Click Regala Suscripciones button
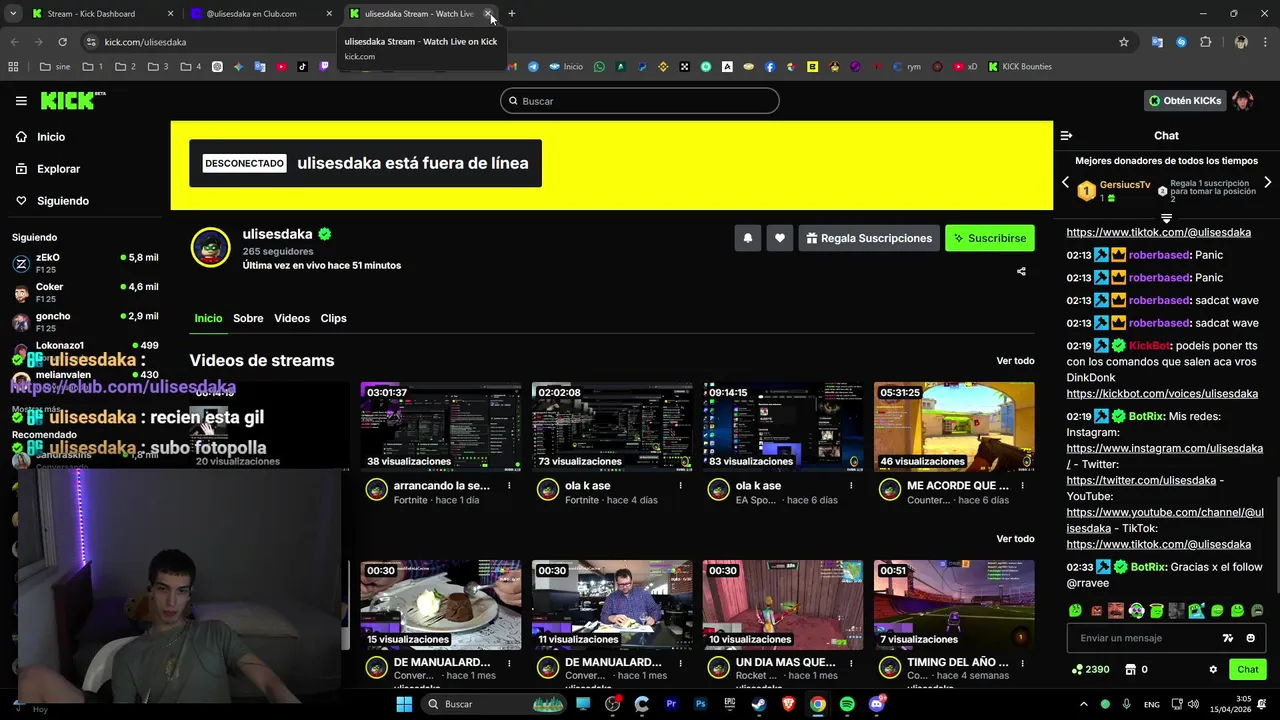 tap(869, 238)
